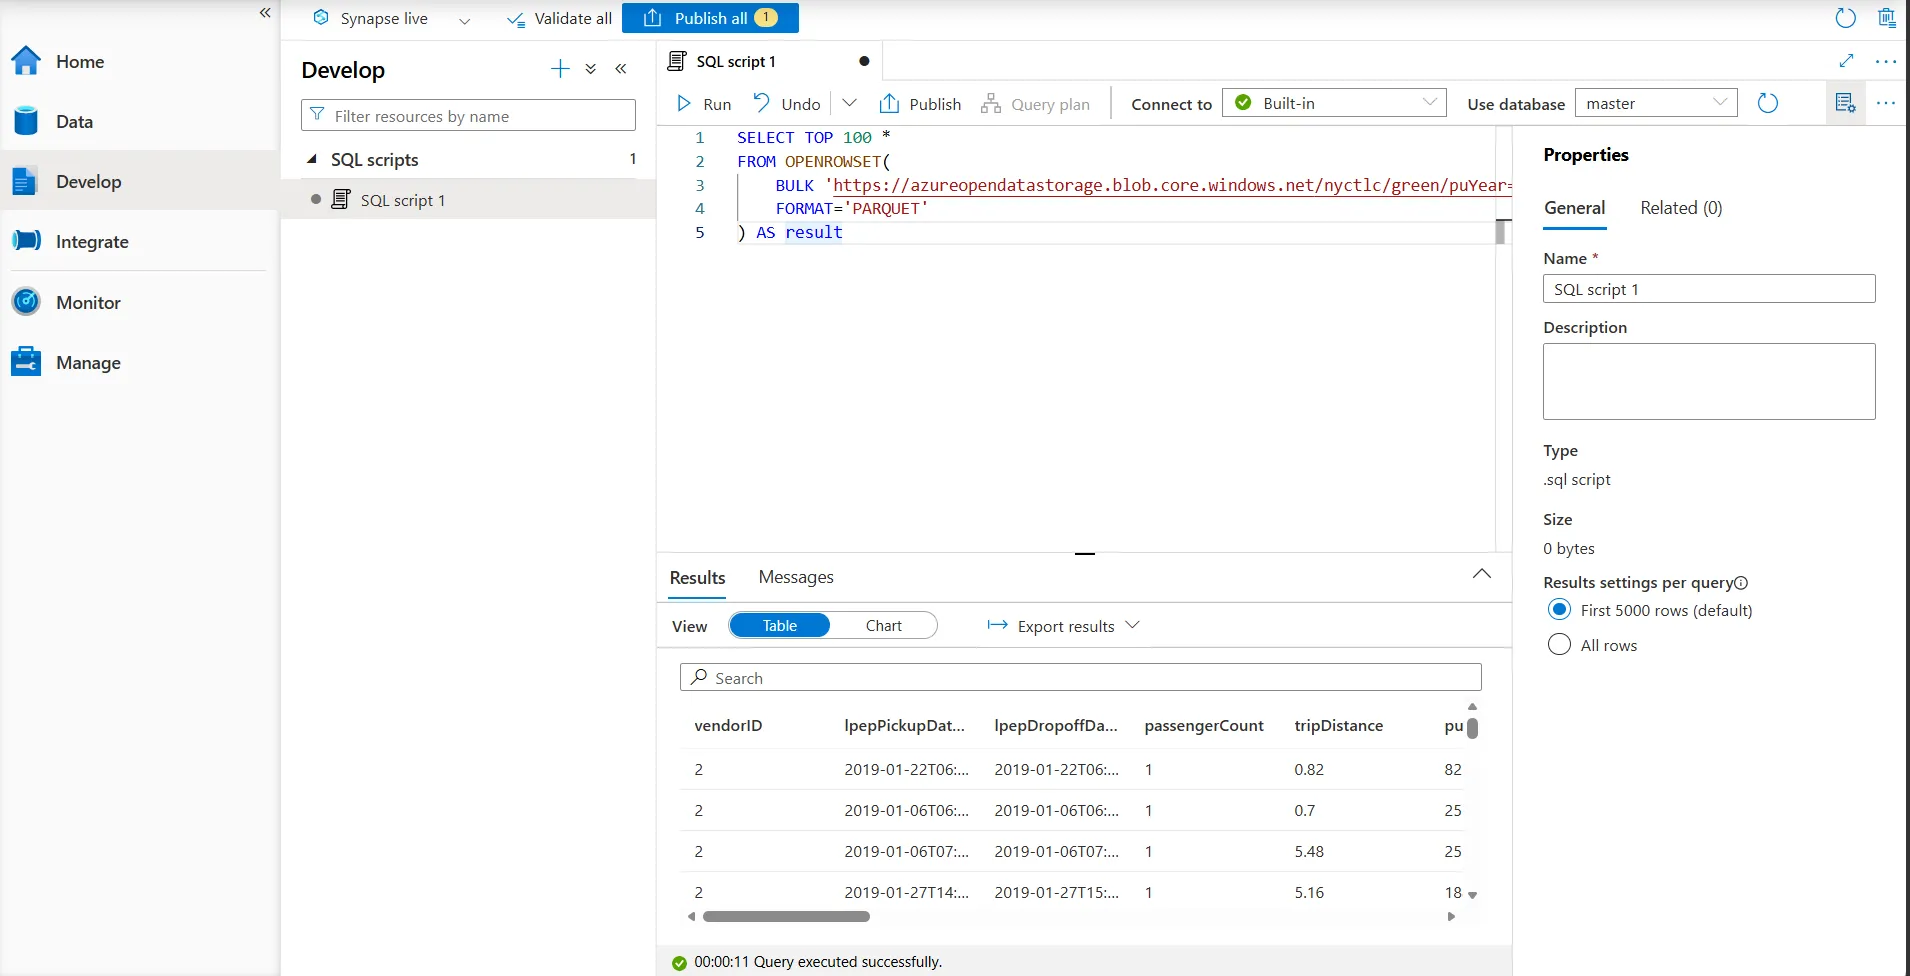1910x976 pixels.
Task: Open the Undo options dropdown arrow
Action: 849,103
